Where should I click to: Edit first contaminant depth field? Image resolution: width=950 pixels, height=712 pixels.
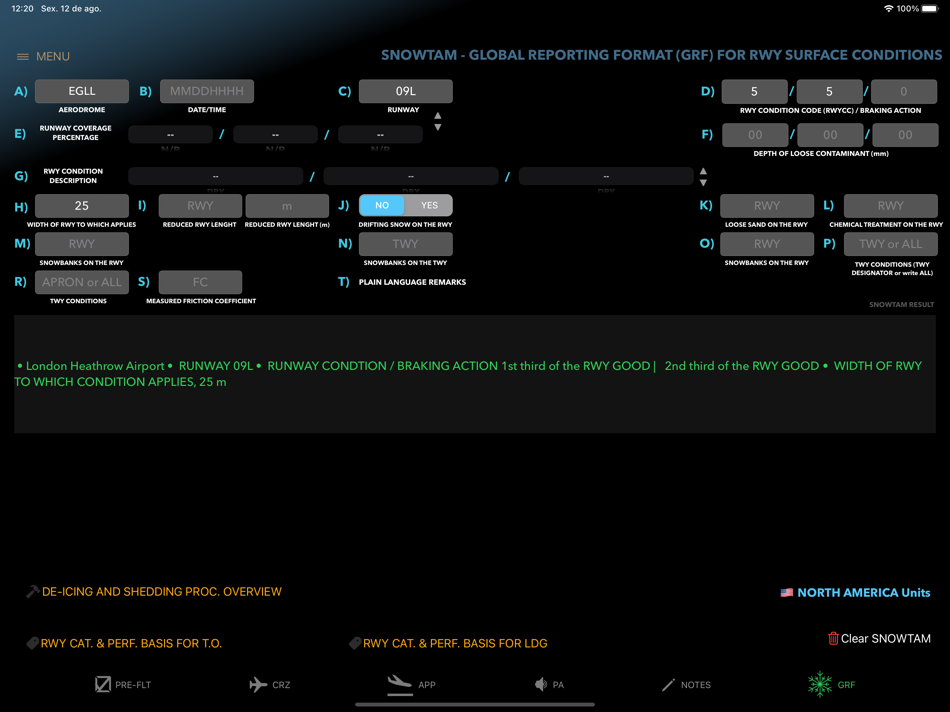click(755, 135)
